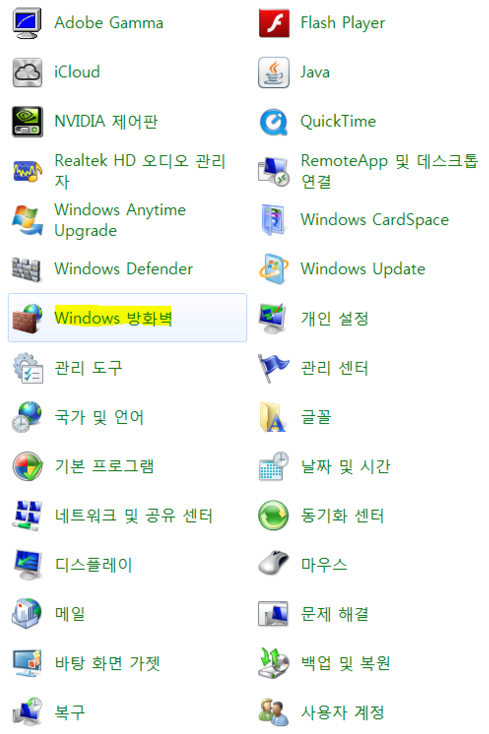Open the iCloud text link

pos(77,72)
